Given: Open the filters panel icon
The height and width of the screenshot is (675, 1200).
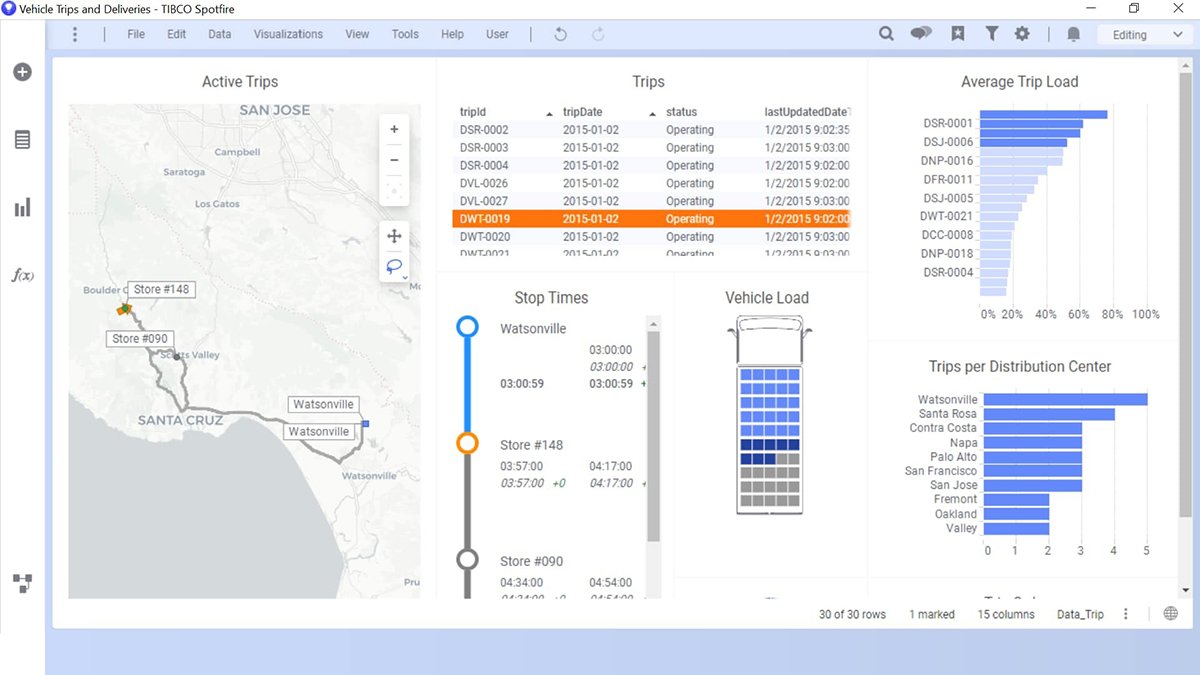Looking at the screenshot, I should click(991, 33).
